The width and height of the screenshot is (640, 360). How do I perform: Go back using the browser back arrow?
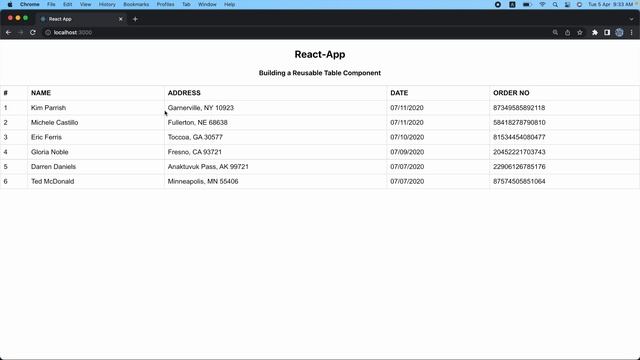click(x=8, y=32)
